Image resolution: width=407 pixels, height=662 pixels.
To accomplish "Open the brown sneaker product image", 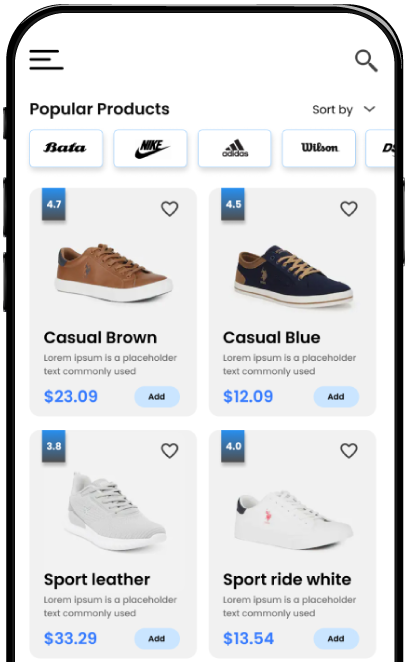I will tap(113, 272).
